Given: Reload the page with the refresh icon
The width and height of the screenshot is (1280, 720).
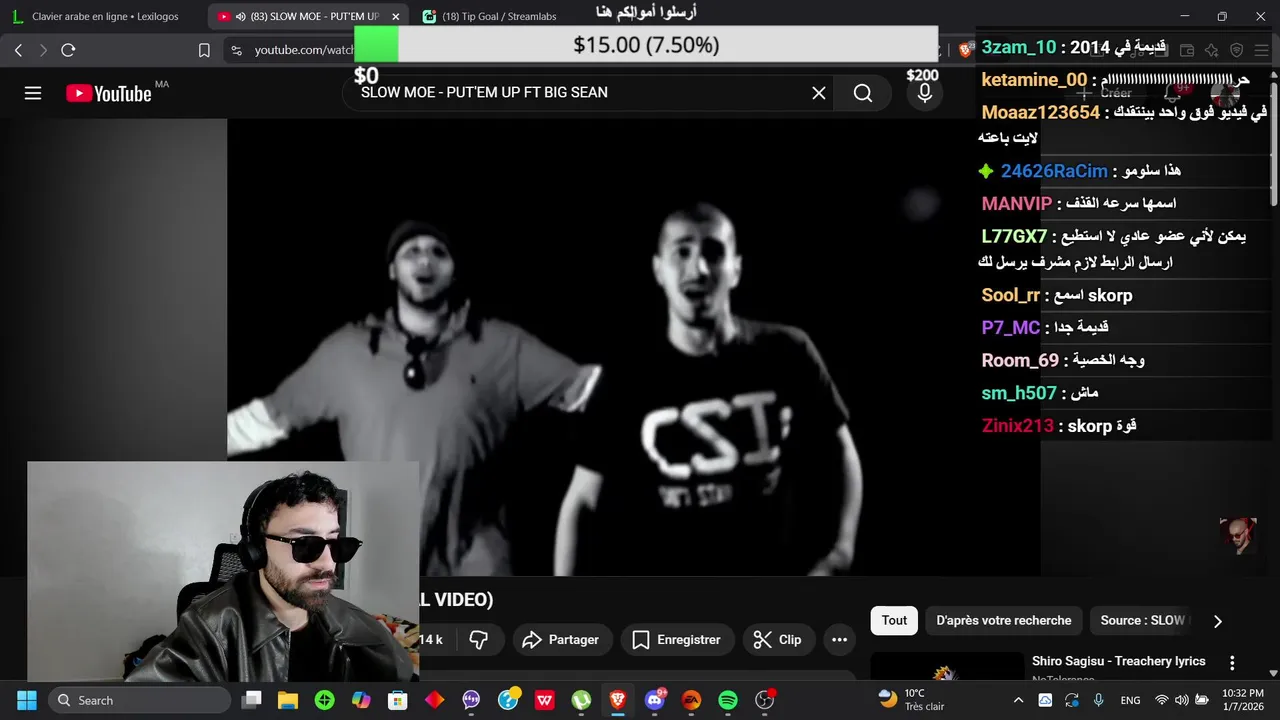Looking at the screenshot, I should click(x=68, y=50).
